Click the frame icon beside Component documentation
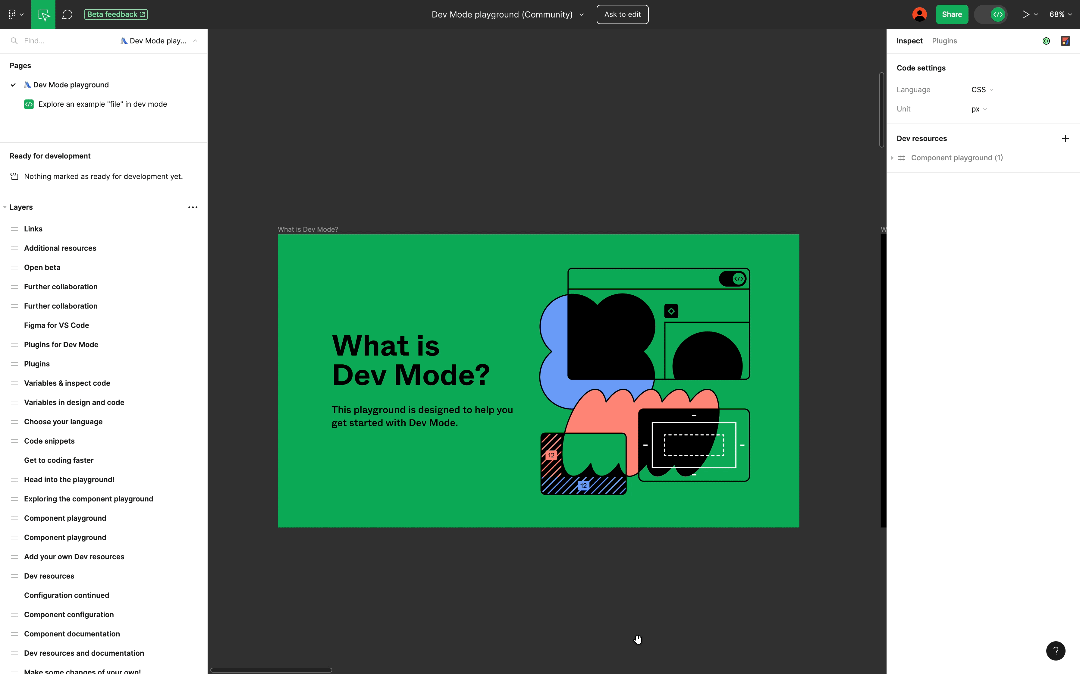The height and width of the screenshot is (674, 1080). click(14, 633)
